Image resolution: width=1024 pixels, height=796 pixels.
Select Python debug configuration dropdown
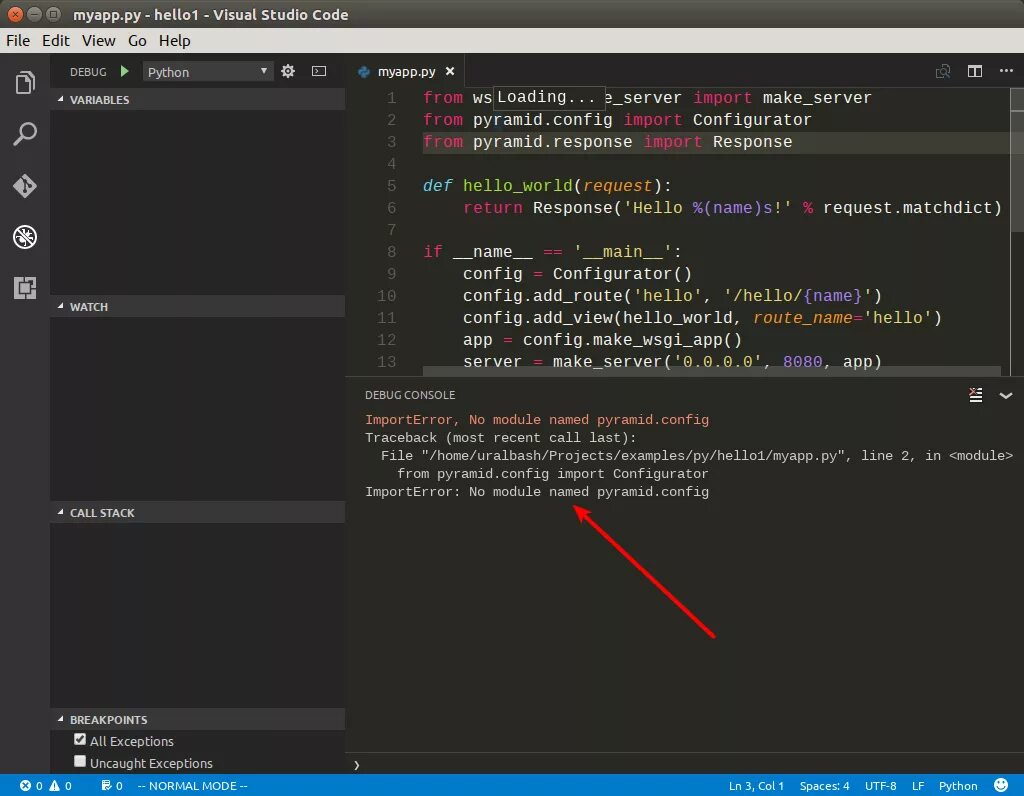coord(207,72)
